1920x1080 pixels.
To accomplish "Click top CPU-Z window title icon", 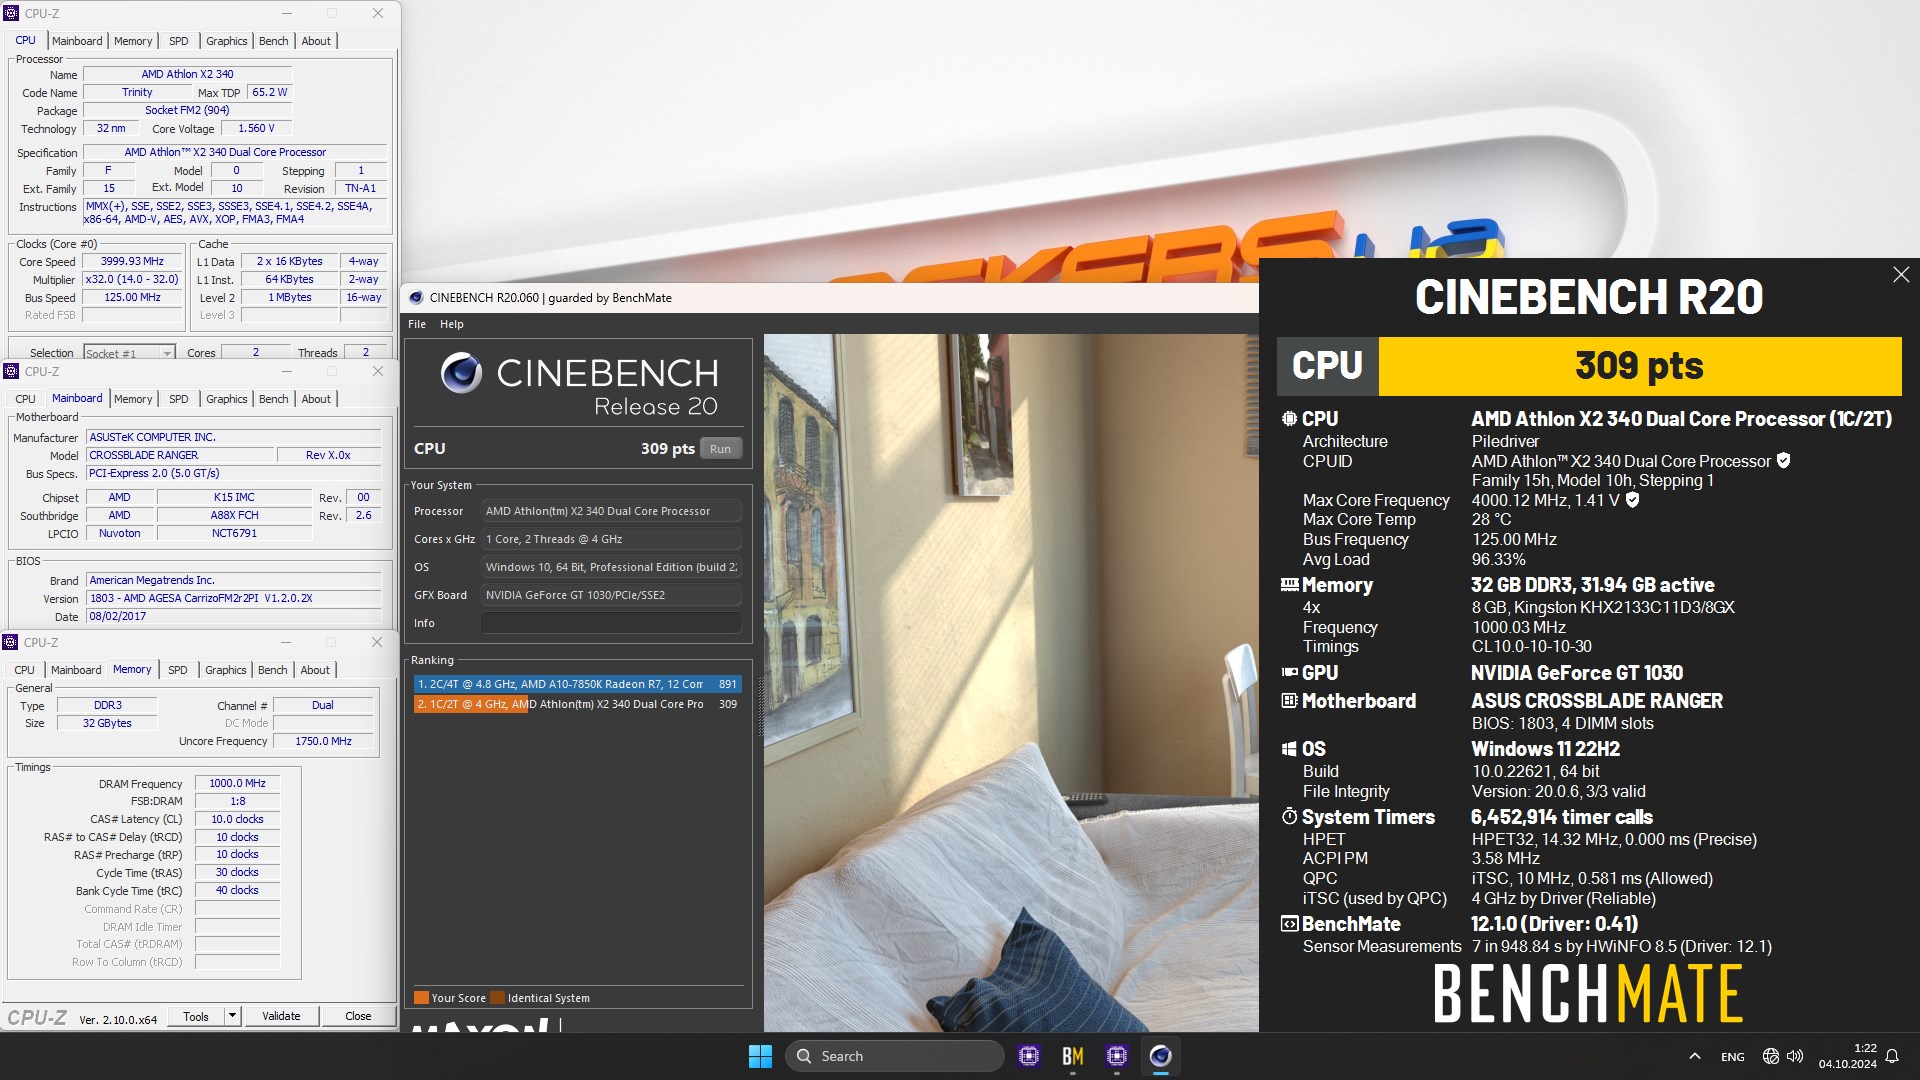I will tap(11, 13).
